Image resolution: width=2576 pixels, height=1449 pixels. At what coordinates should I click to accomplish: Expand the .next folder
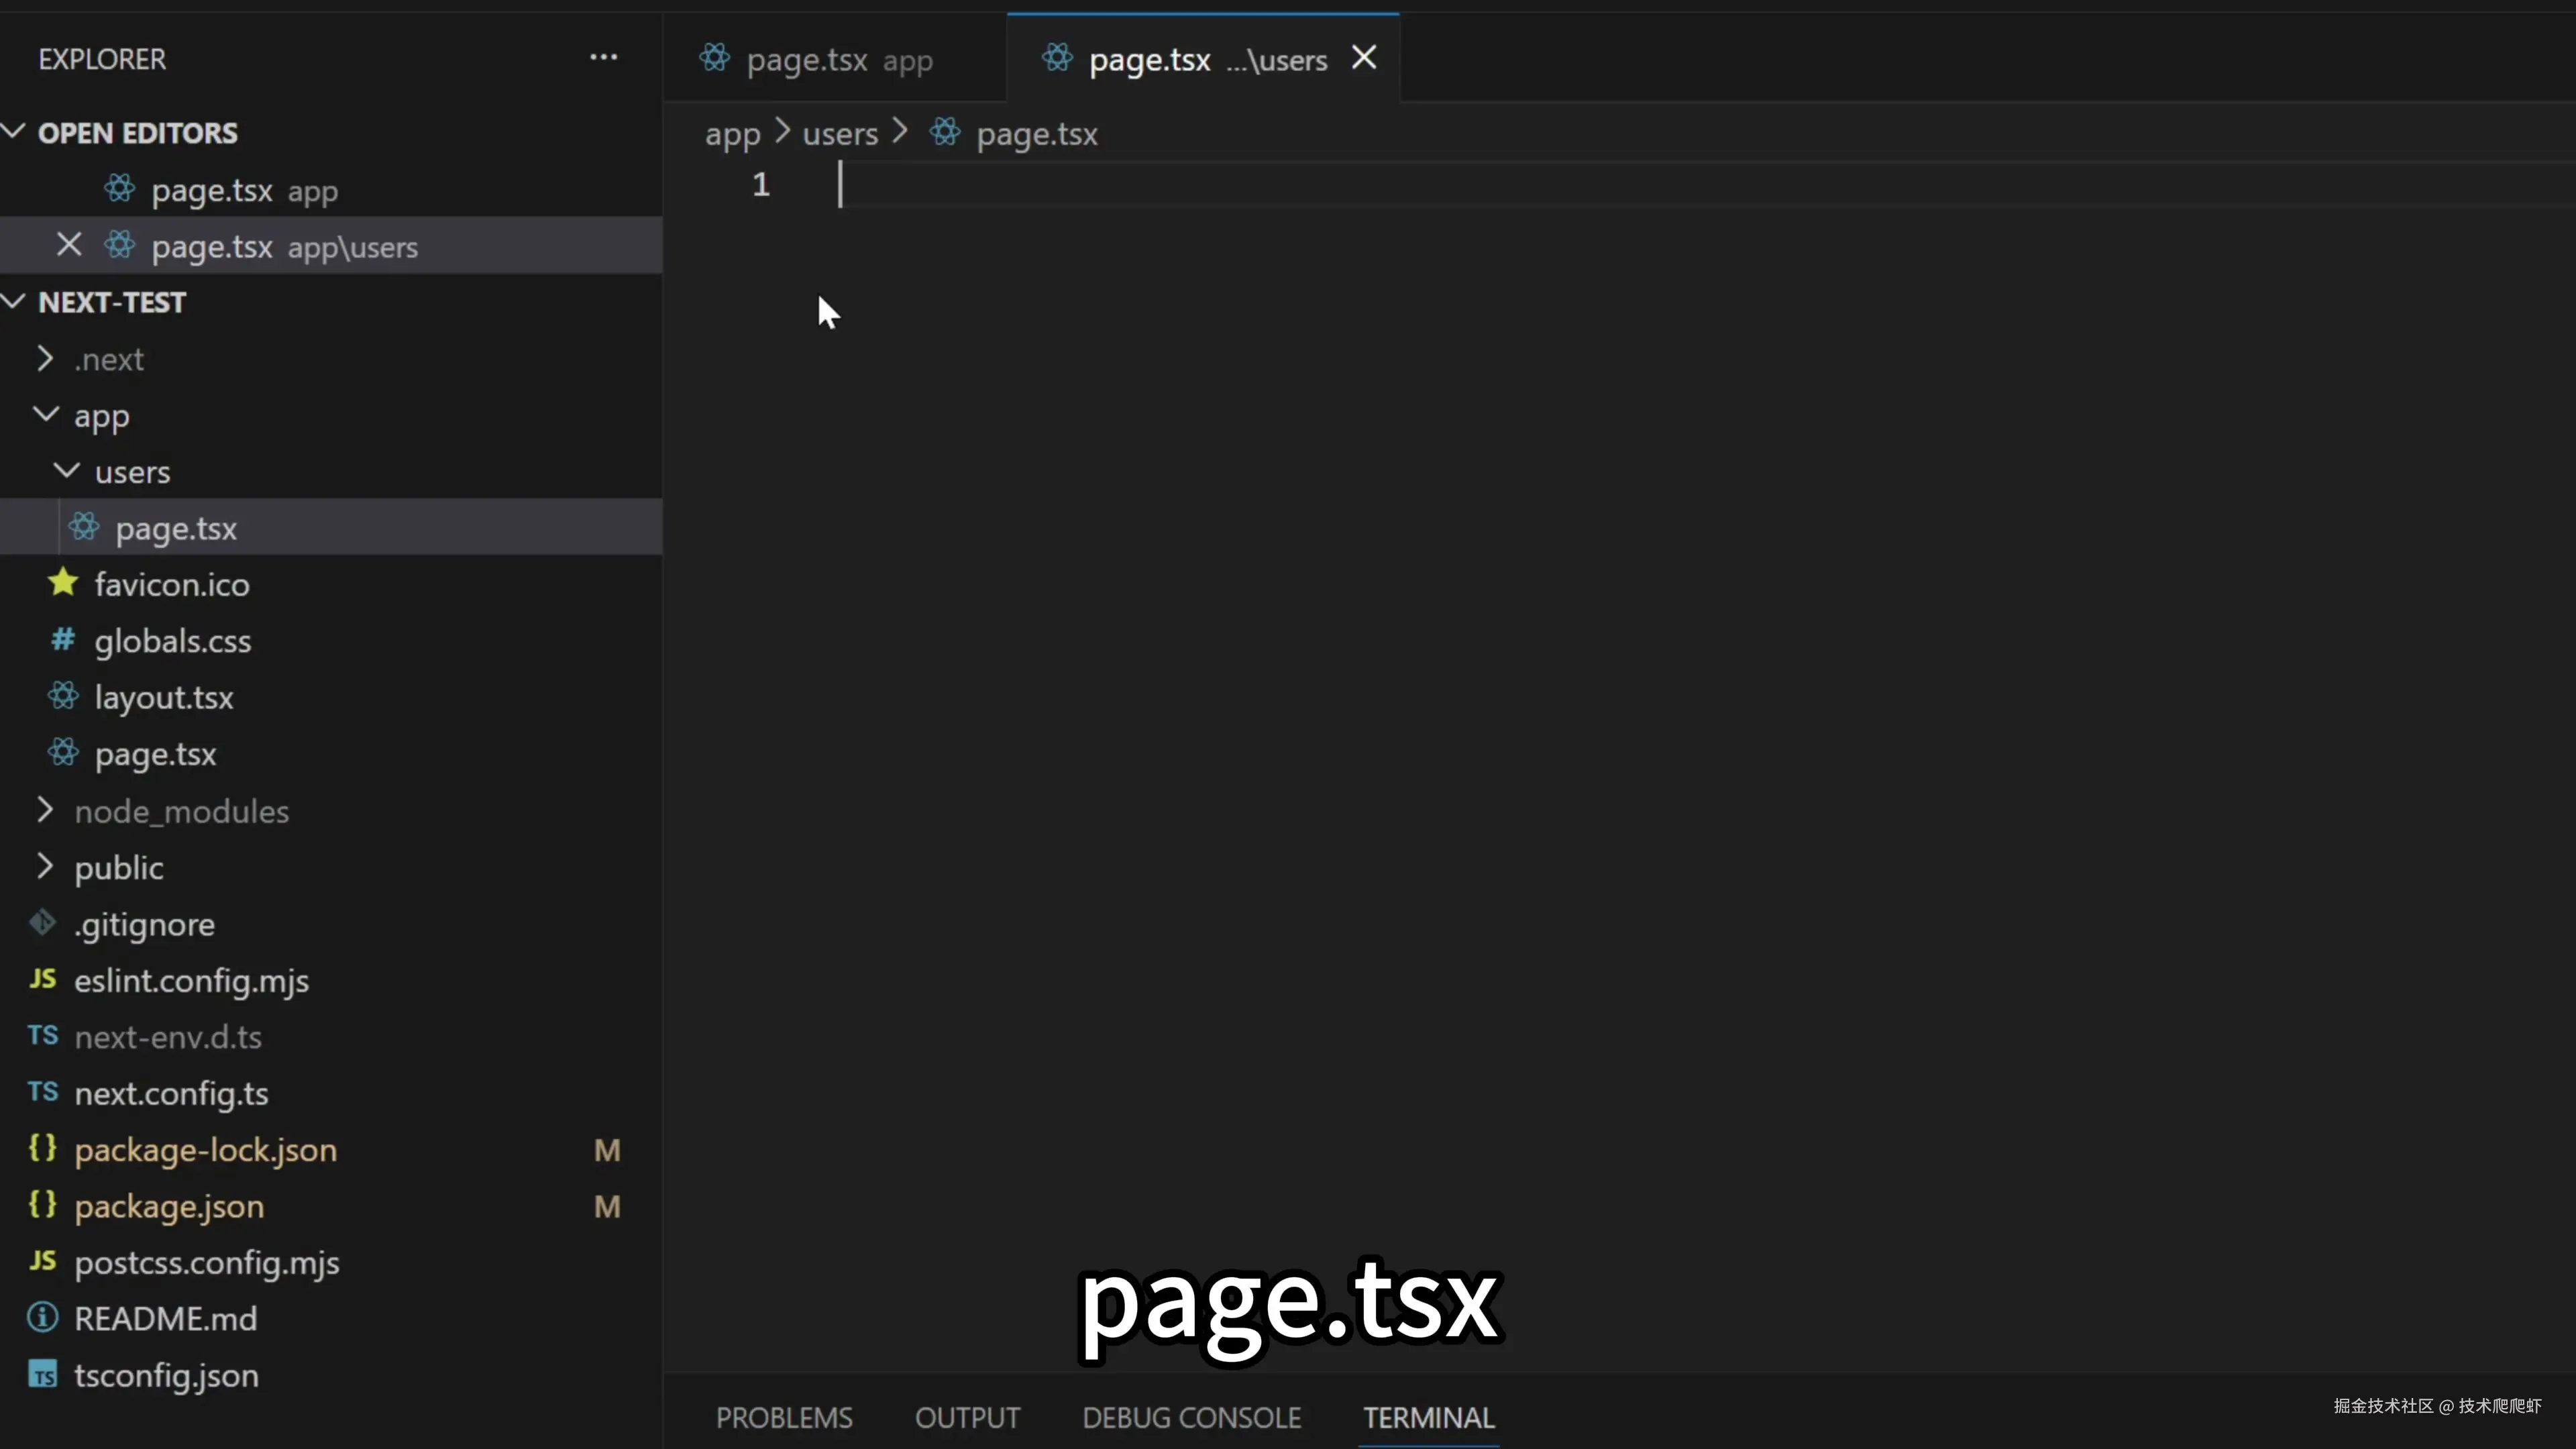[44, 358]
